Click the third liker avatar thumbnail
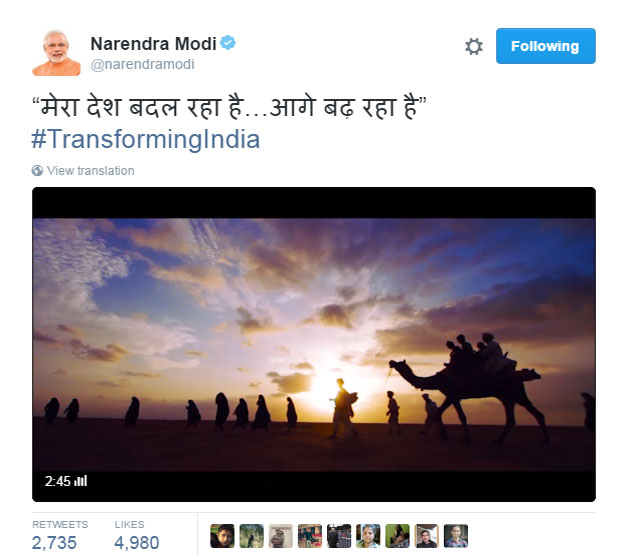The width and height of the screenshot is (630, 555). point(280,536)
